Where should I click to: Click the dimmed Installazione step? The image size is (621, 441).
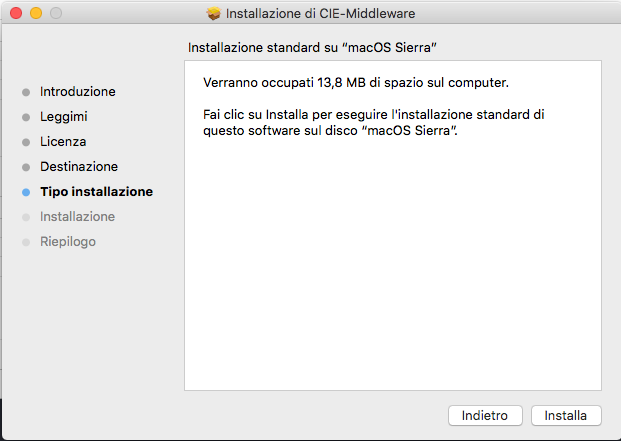pos(77,217)
